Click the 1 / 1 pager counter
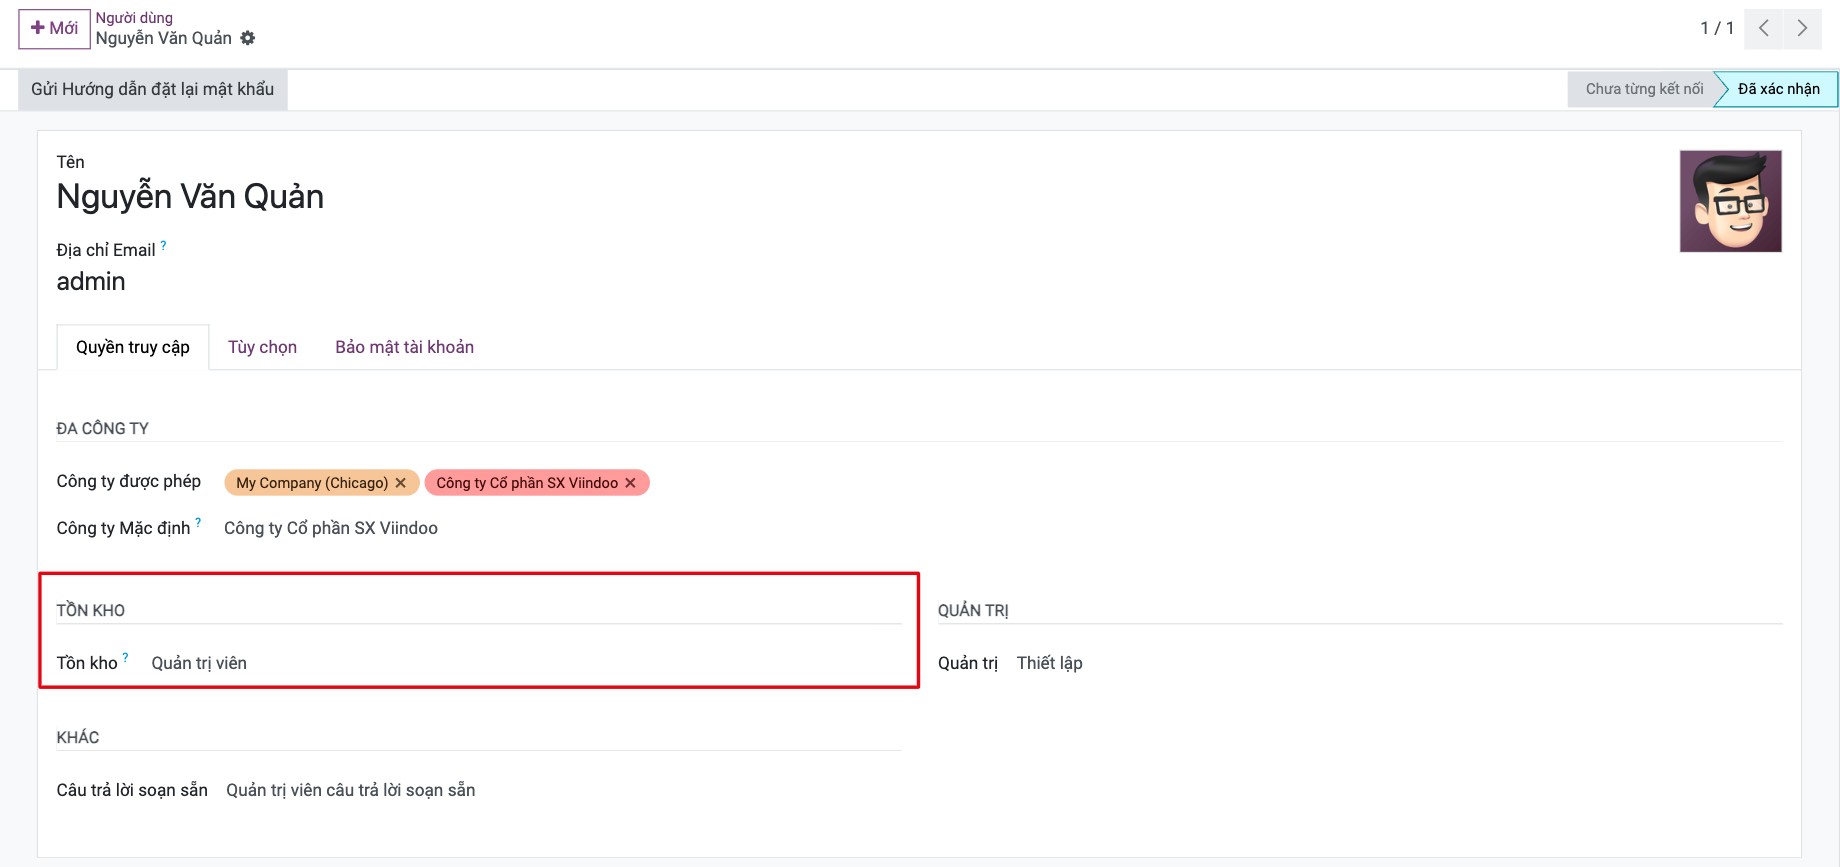 click(1717, 28)
